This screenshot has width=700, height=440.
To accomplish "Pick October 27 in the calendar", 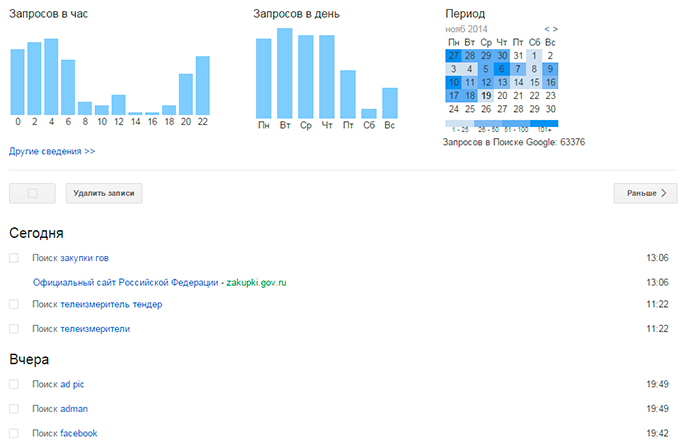I will [x=454, y=56].
